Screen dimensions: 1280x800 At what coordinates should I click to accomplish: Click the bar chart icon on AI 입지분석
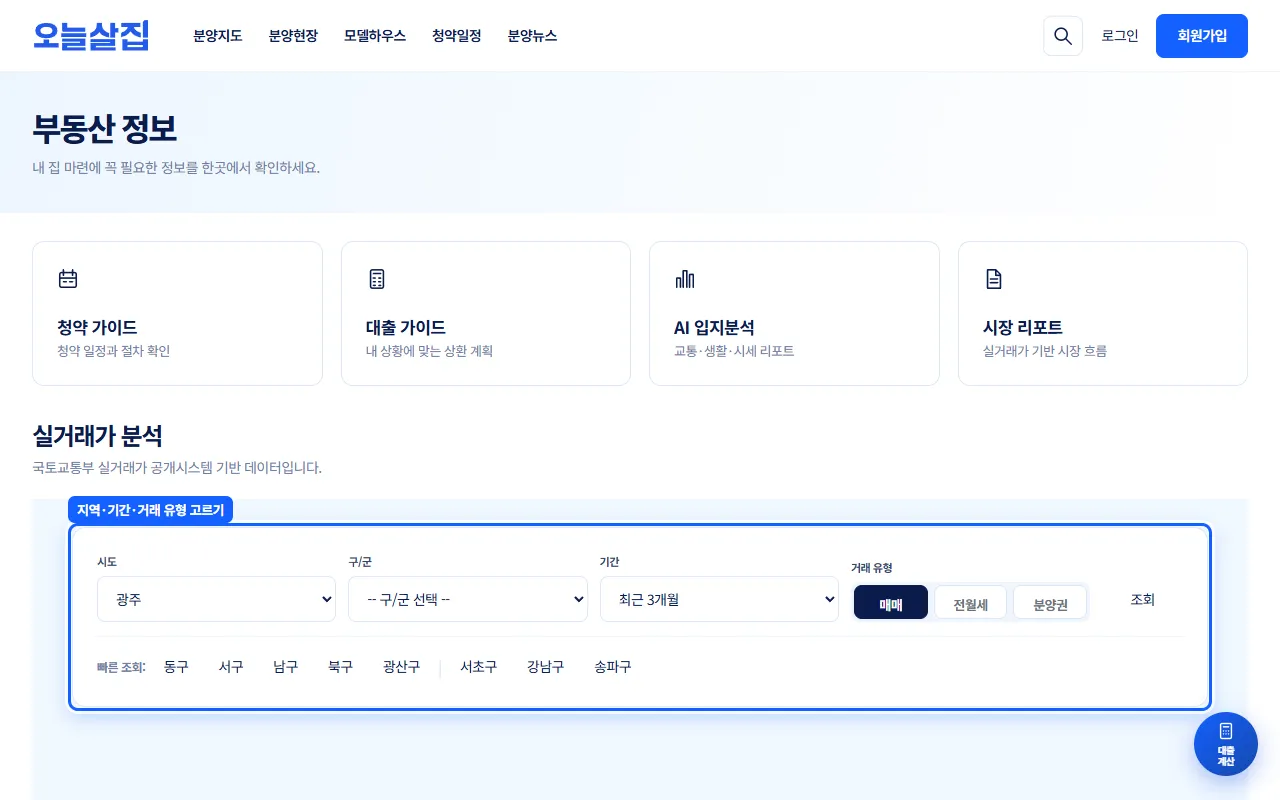tap(685, 279)
